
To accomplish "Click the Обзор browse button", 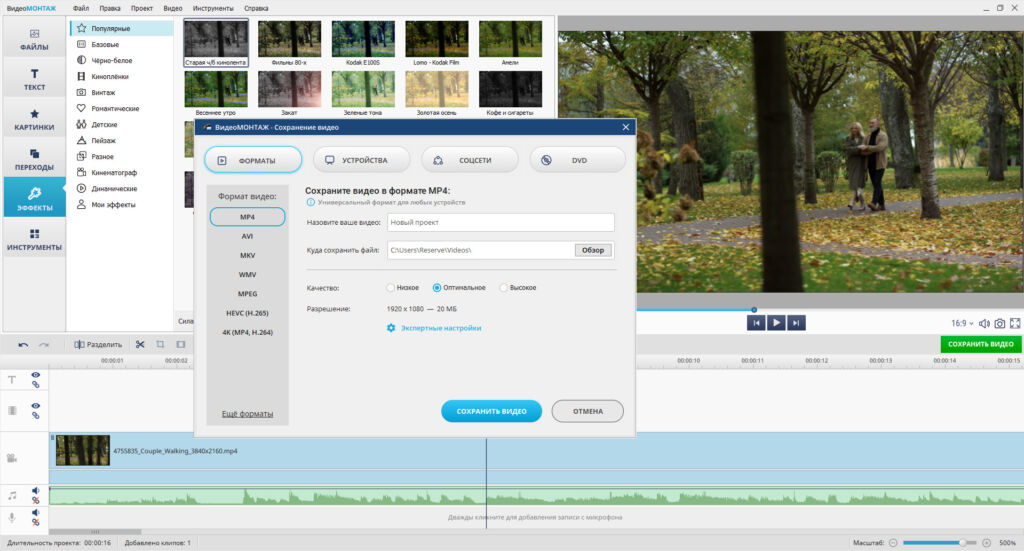I will coord(593,250).
